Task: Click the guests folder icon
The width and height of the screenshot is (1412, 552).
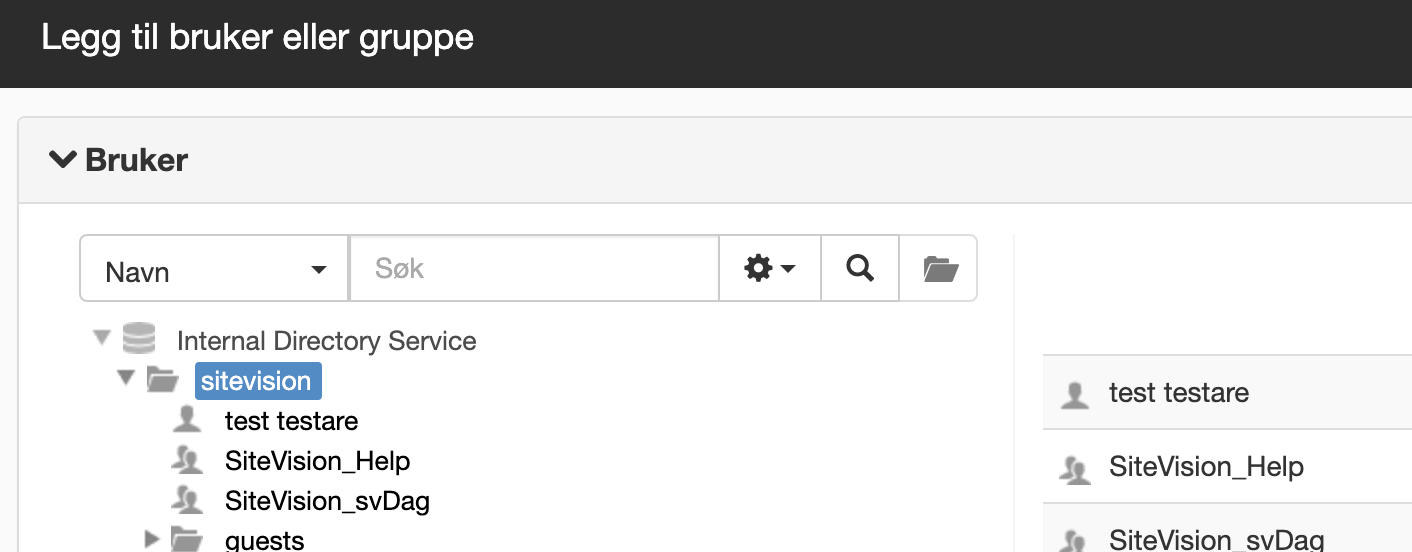Action: [186, 539]
